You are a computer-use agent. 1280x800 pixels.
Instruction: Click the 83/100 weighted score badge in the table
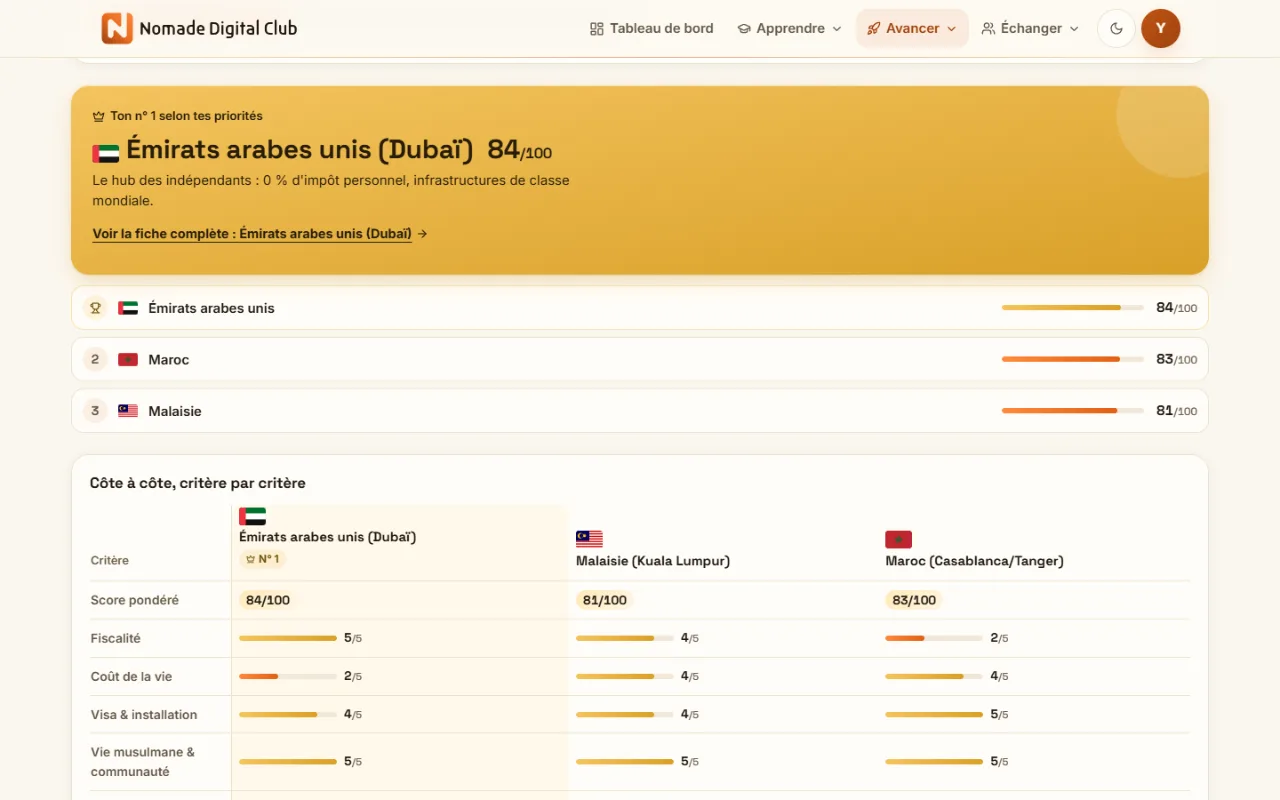(x=913, y=600)
